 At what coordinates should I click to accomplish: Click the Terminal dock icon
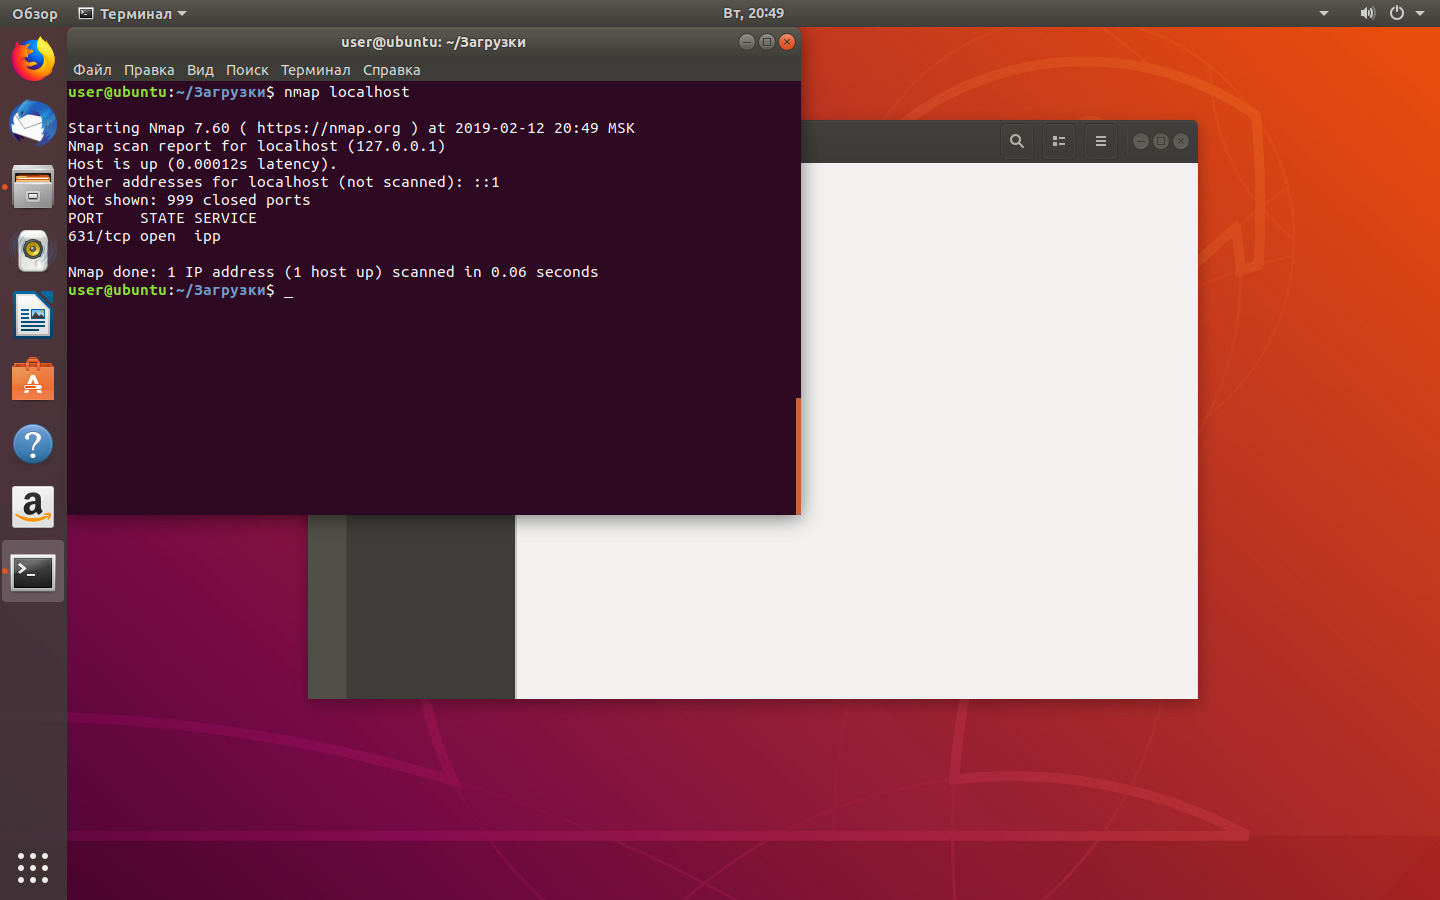click(33, 572)
